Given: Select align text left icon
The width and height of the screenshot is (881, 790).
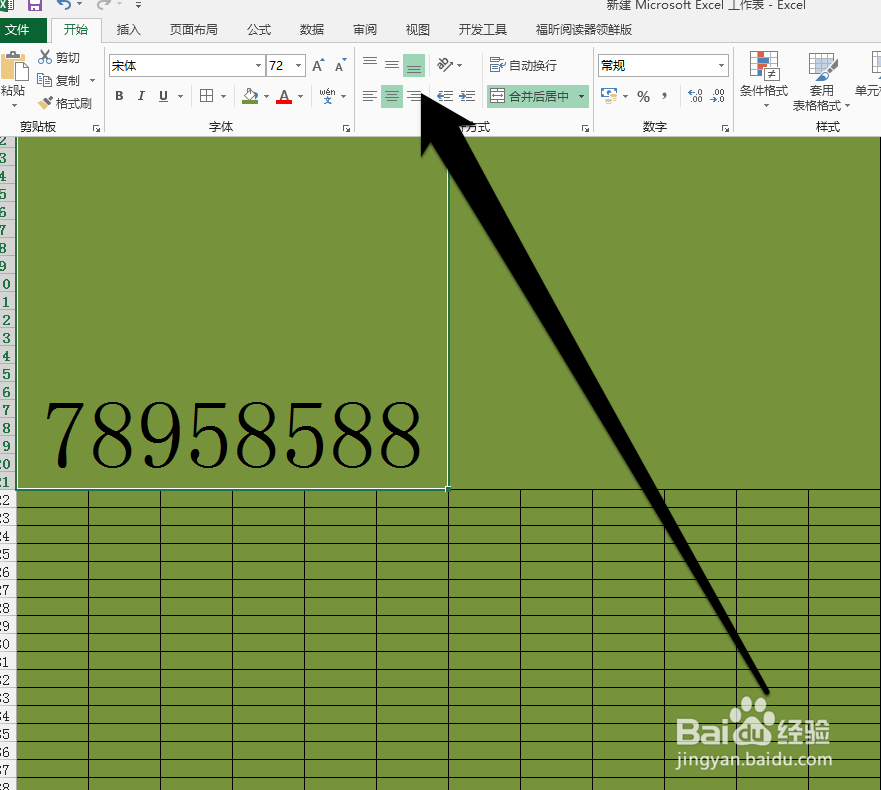Looking at the screenshot, I should 370,96.
